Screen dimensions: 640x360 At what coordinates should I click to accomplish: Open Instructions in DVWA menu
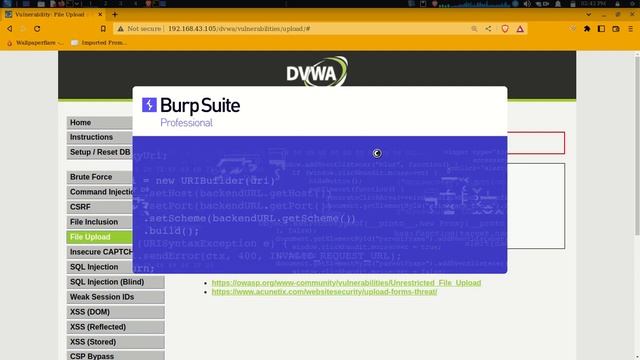pos(100,137)
